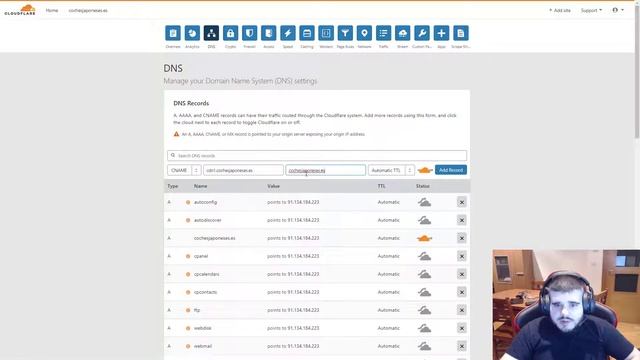Delete the cpcalendars record
This screenshot has width=640, height=360.
coord(462,274)
